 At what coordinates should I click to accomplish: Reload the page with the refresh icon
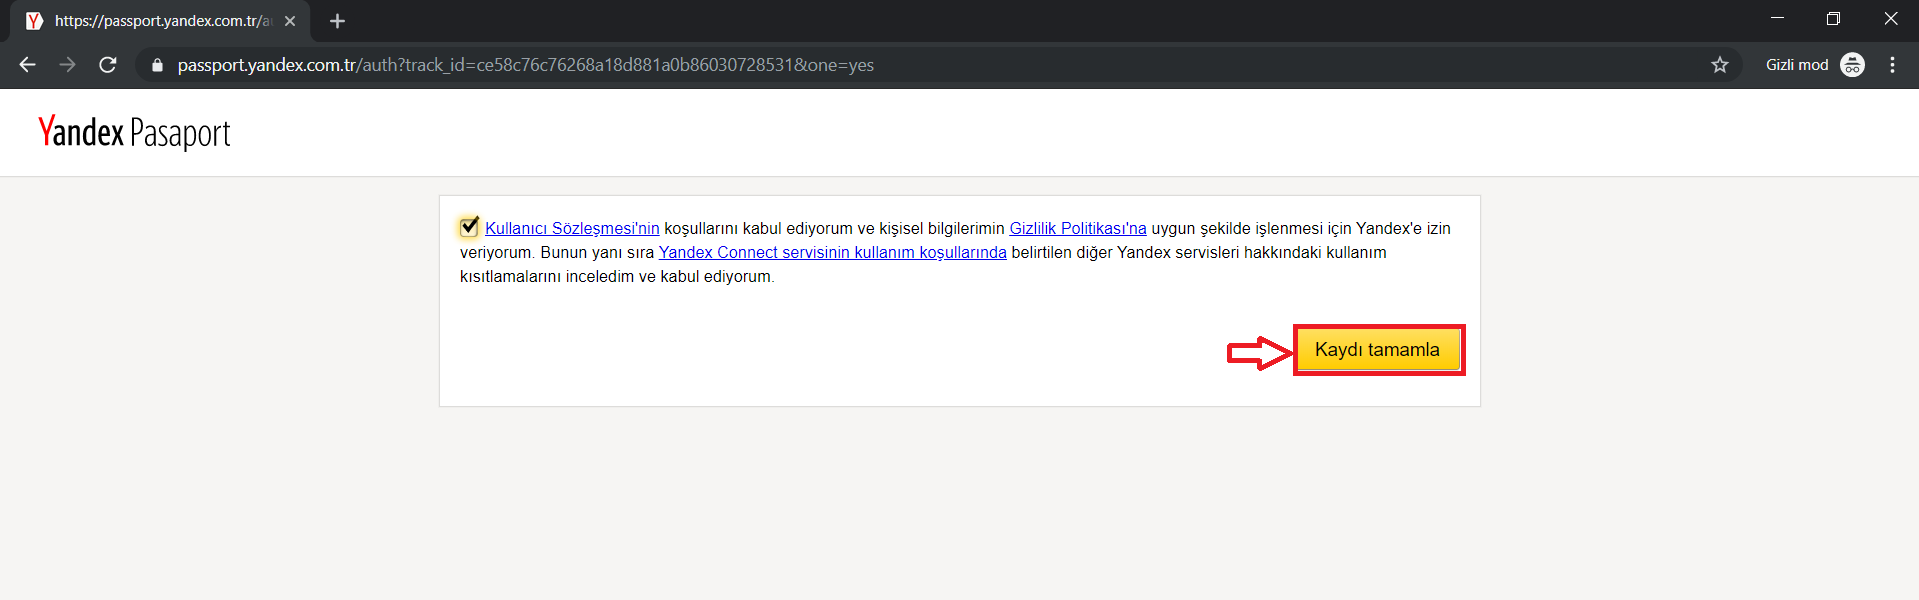108,65
